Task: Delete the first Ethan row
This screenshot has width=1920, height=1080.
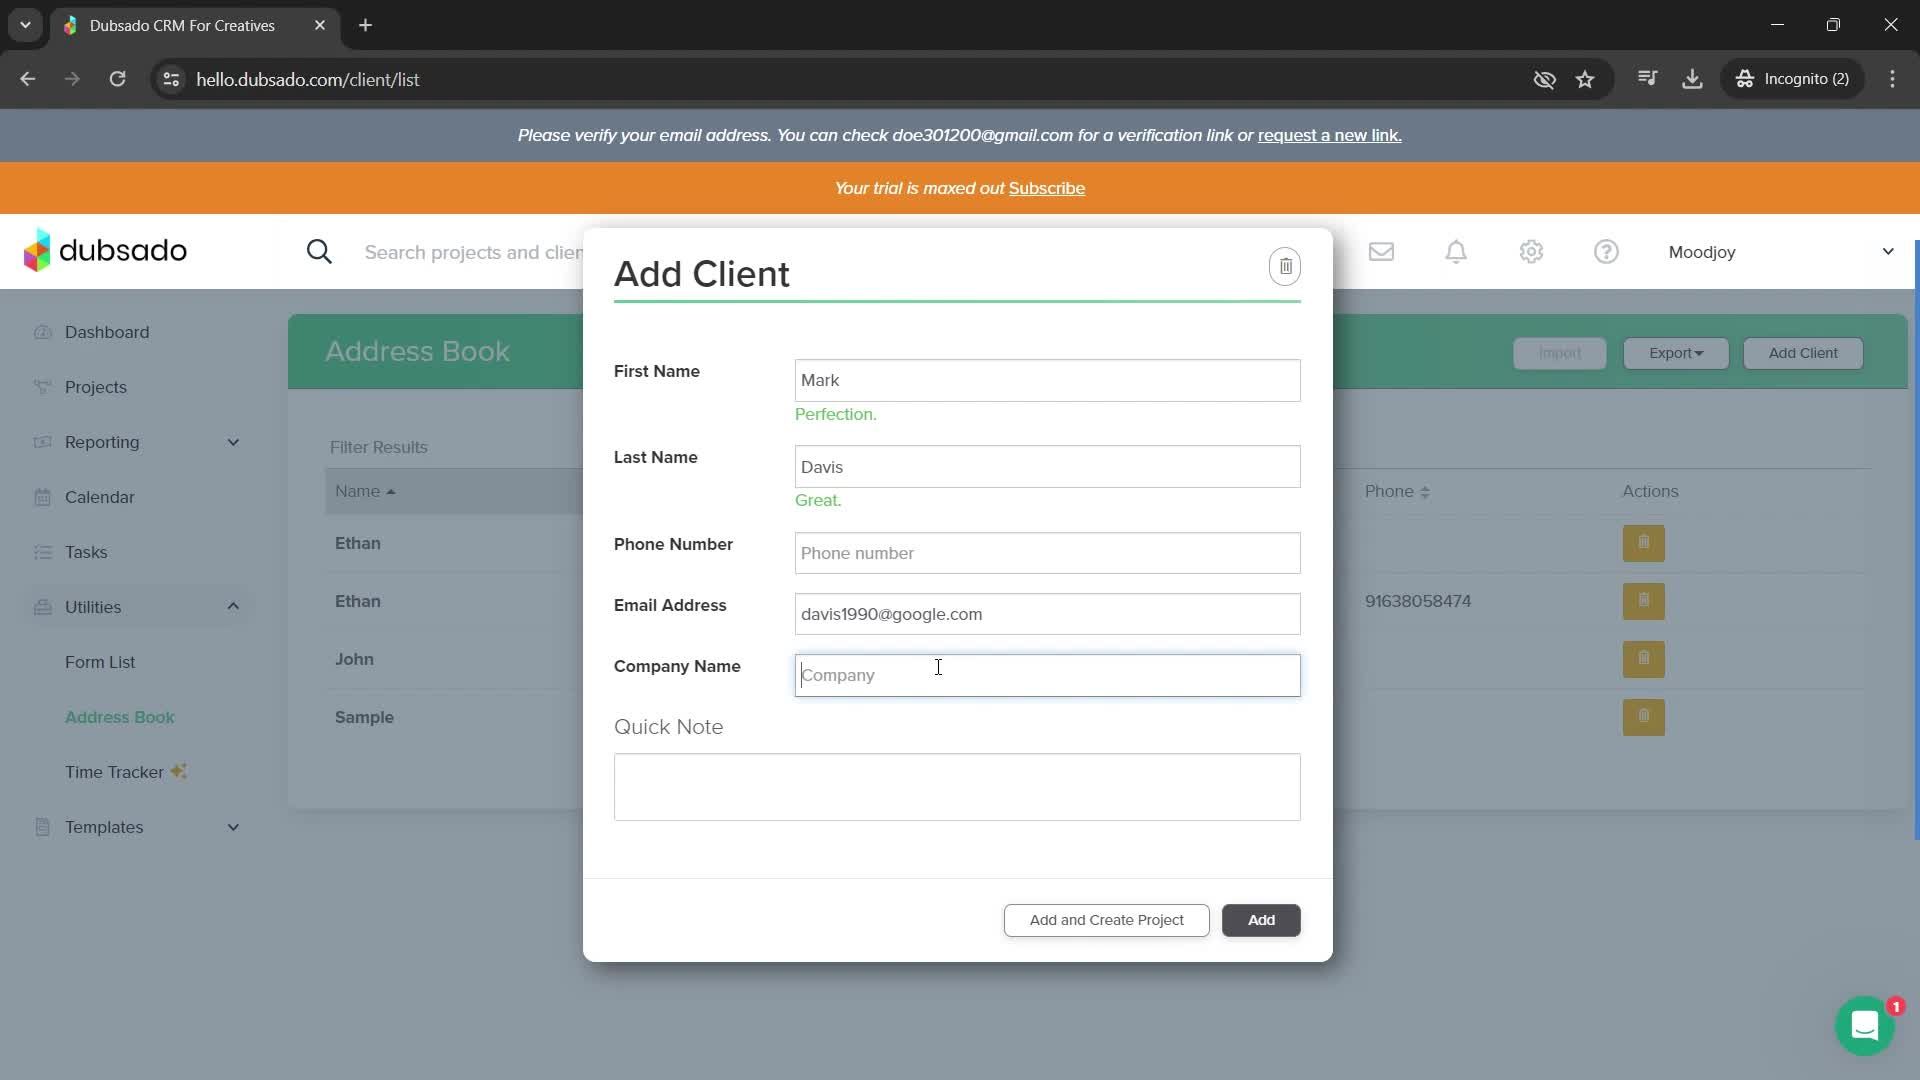Action: [x=1643, y=543]
